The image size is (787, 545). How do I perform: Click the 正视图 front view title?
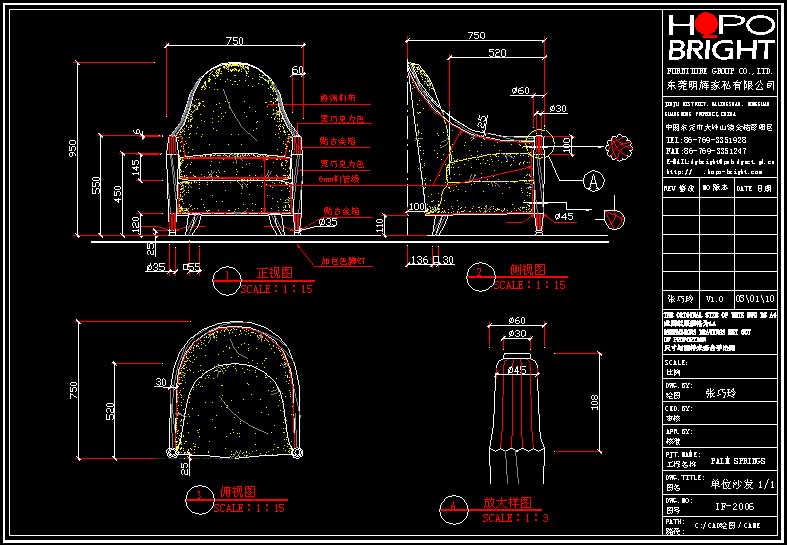[275, 274]
